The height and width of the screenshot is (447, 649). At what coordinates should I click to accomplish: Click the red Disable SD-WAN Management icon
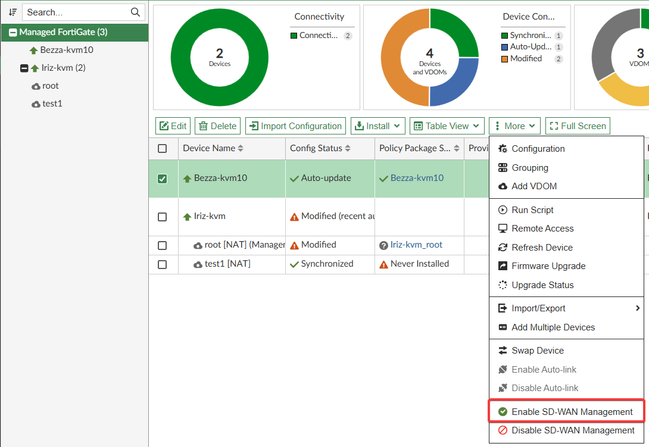point(503,431)
